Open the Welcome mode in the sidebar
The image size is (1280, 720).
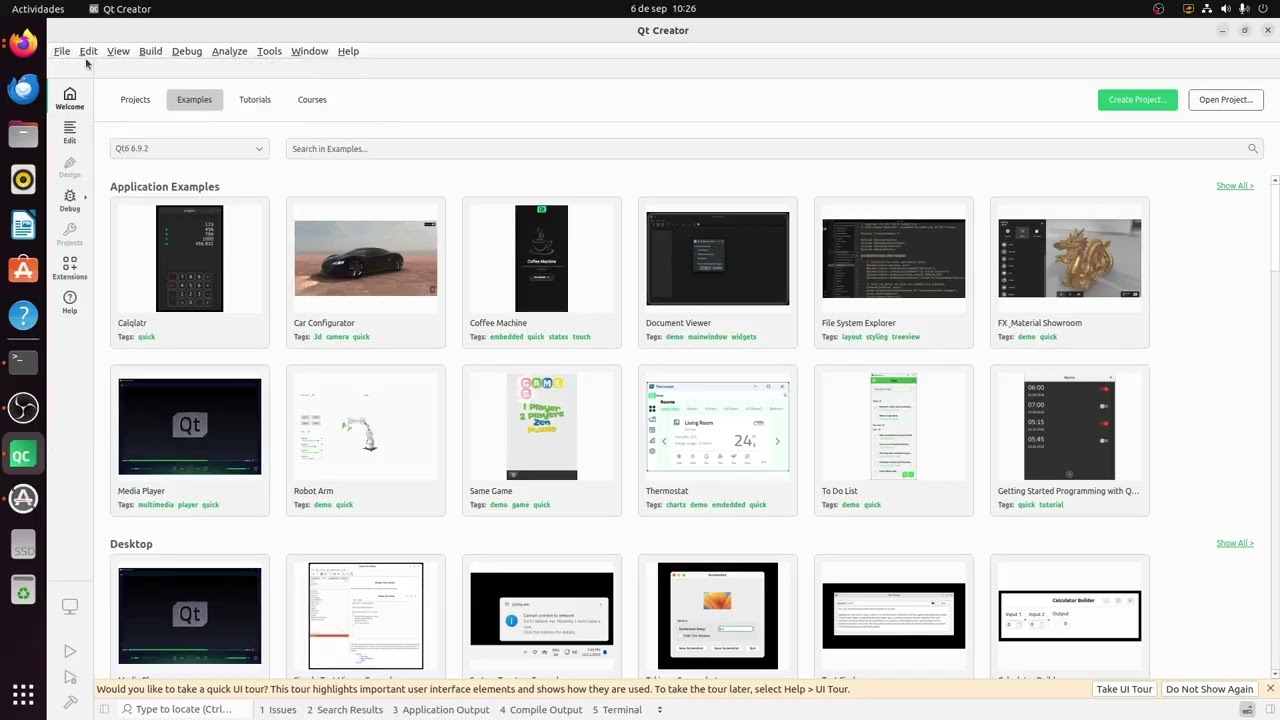(x=69, y=98)
